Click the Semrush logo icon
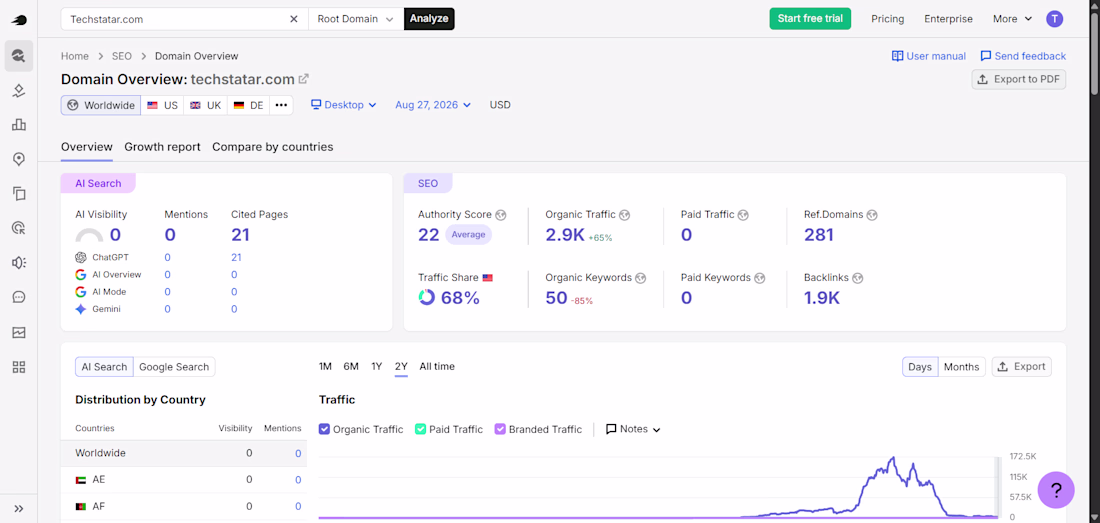 click(x=19, y=20)
